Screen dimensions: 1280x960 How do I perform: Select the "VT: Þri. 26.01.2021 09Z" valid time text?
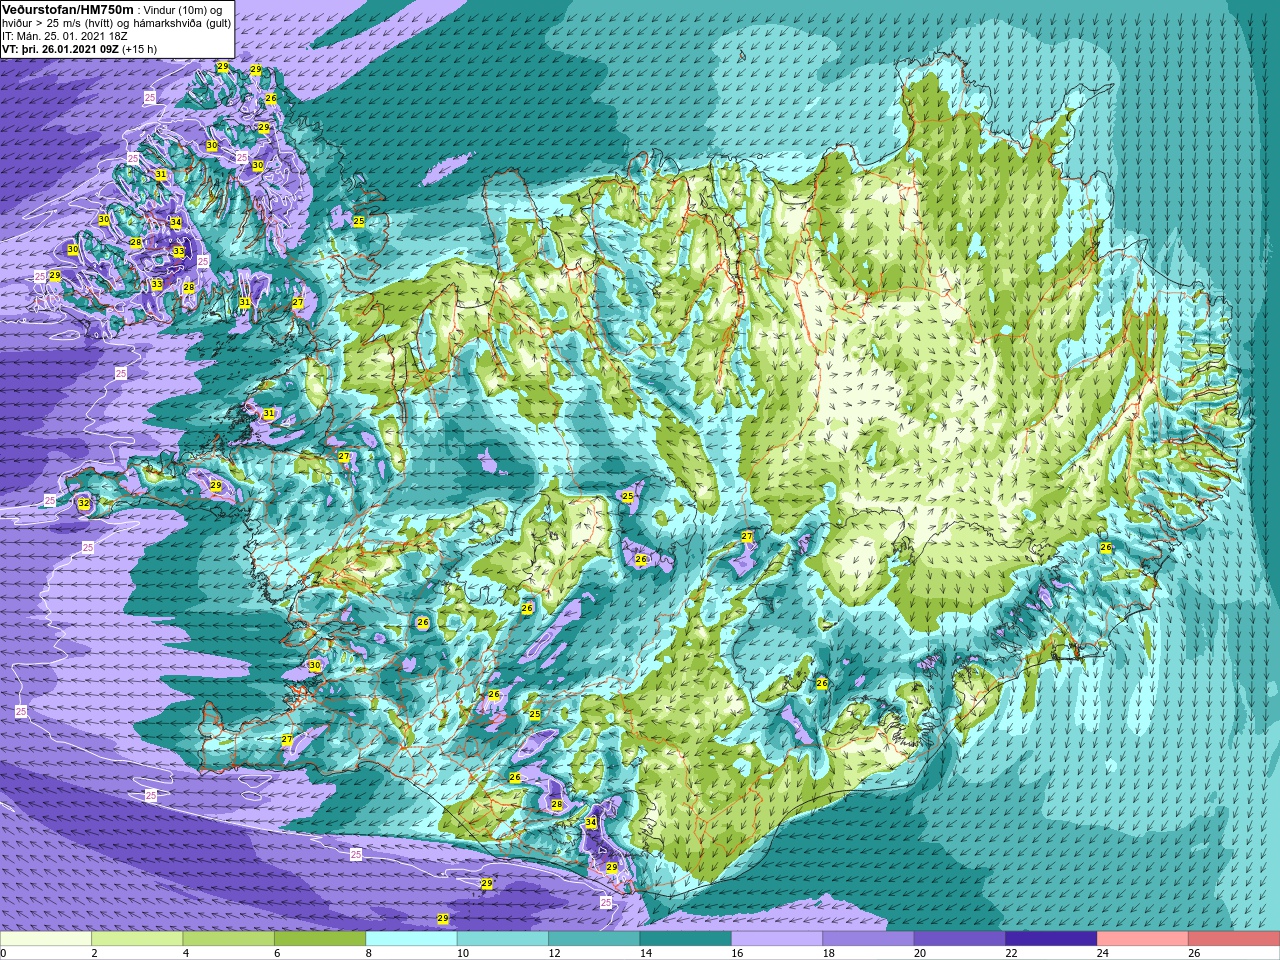60,49
